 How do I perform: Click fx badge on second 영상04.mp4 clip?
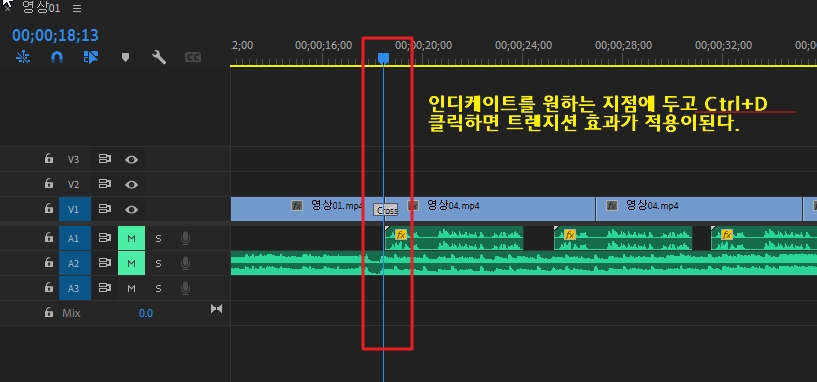(612, 206)
